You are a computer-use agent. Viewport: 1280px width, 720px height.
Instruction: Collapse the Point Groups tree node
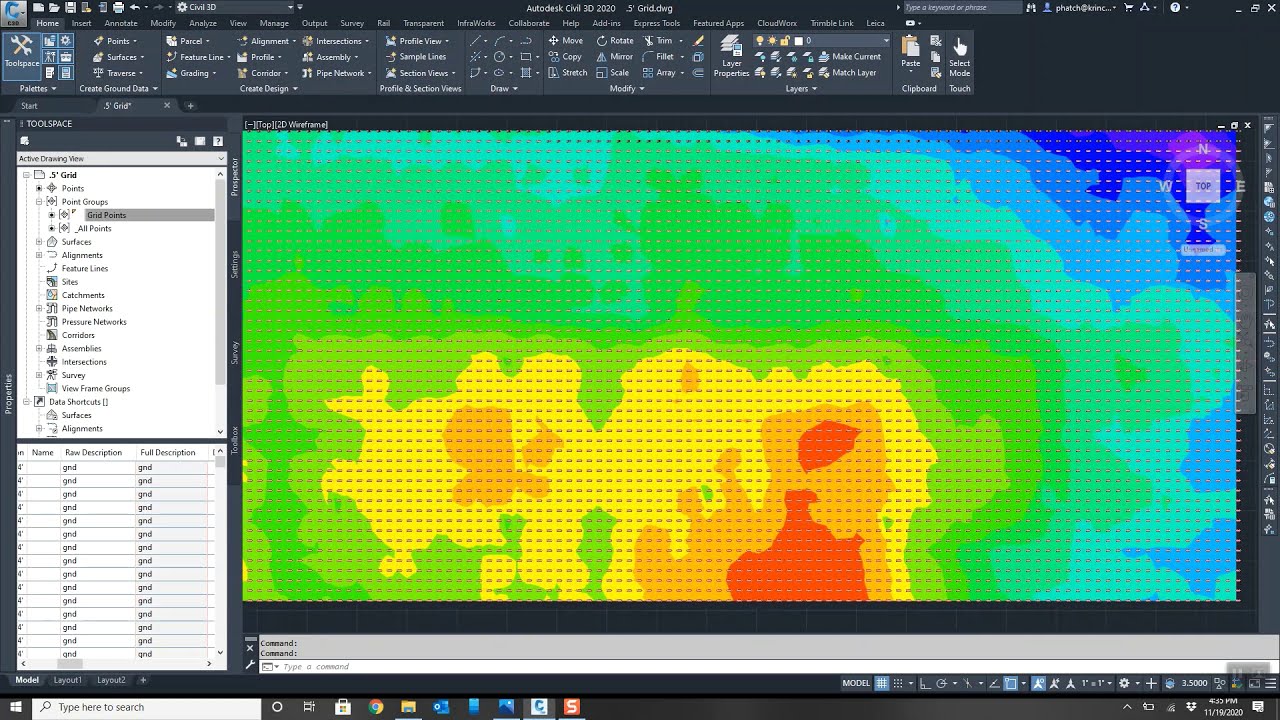[x=39, y=202]
